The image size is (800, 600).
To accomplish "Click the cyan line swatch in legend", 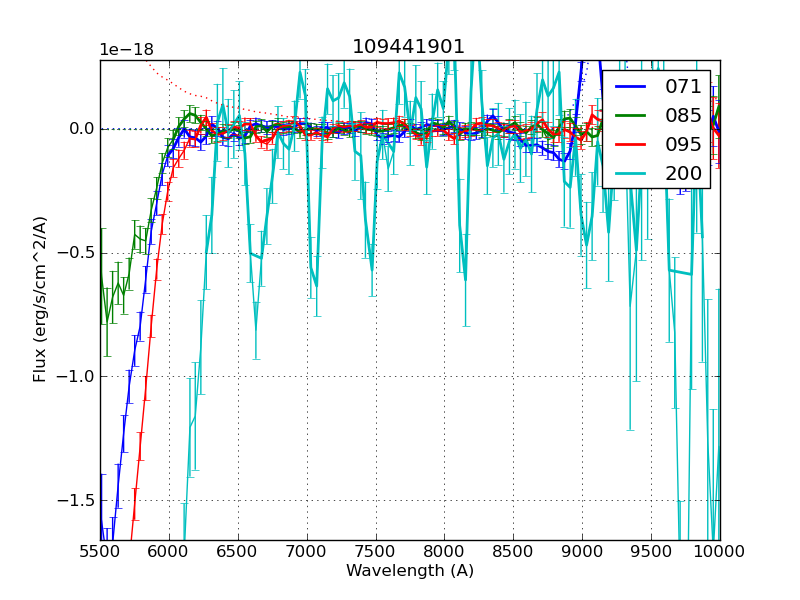I will (x=630, y=173).
